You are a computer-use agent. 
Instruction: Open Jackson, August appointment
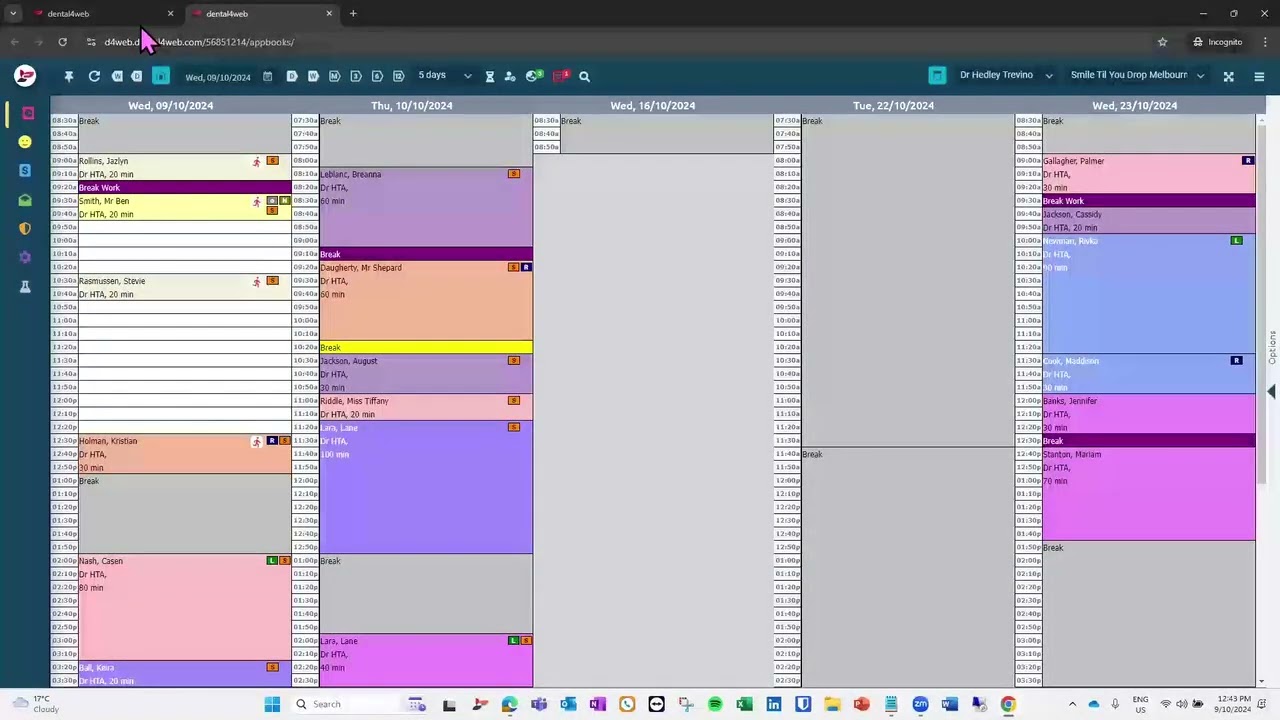426,374
